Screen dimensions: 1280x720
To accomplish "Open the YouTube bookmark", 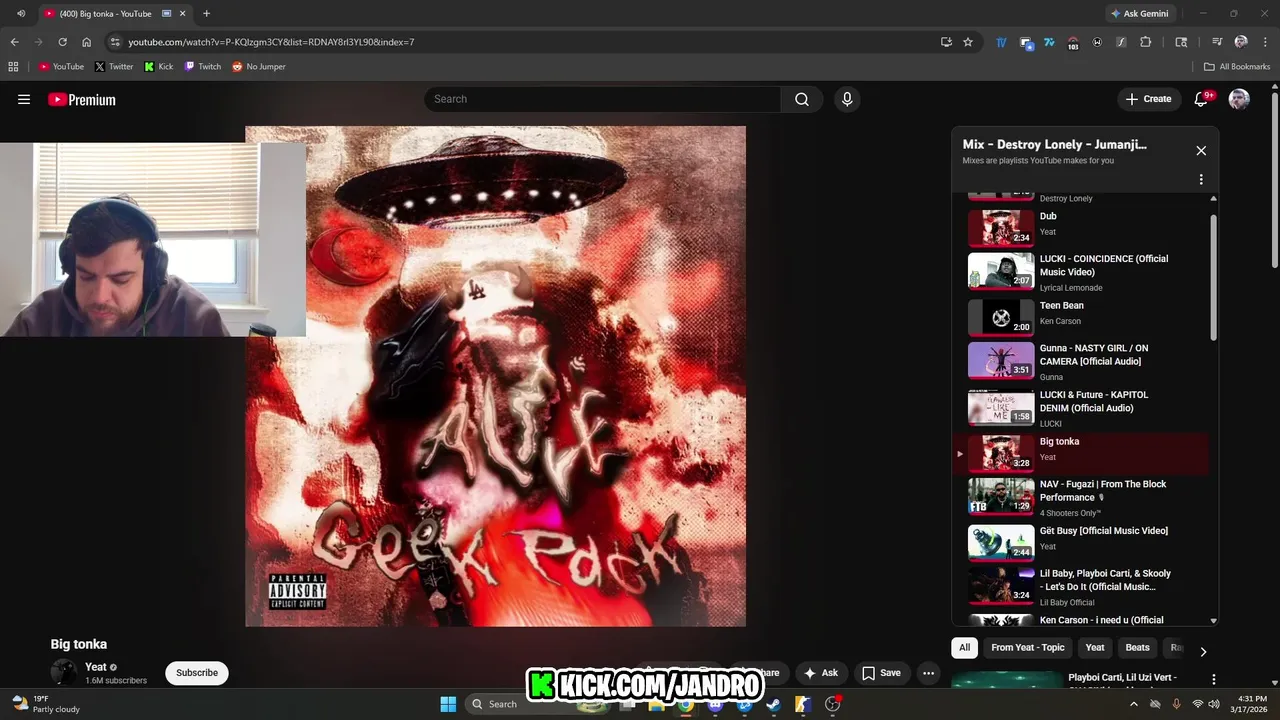I will 61,67.
